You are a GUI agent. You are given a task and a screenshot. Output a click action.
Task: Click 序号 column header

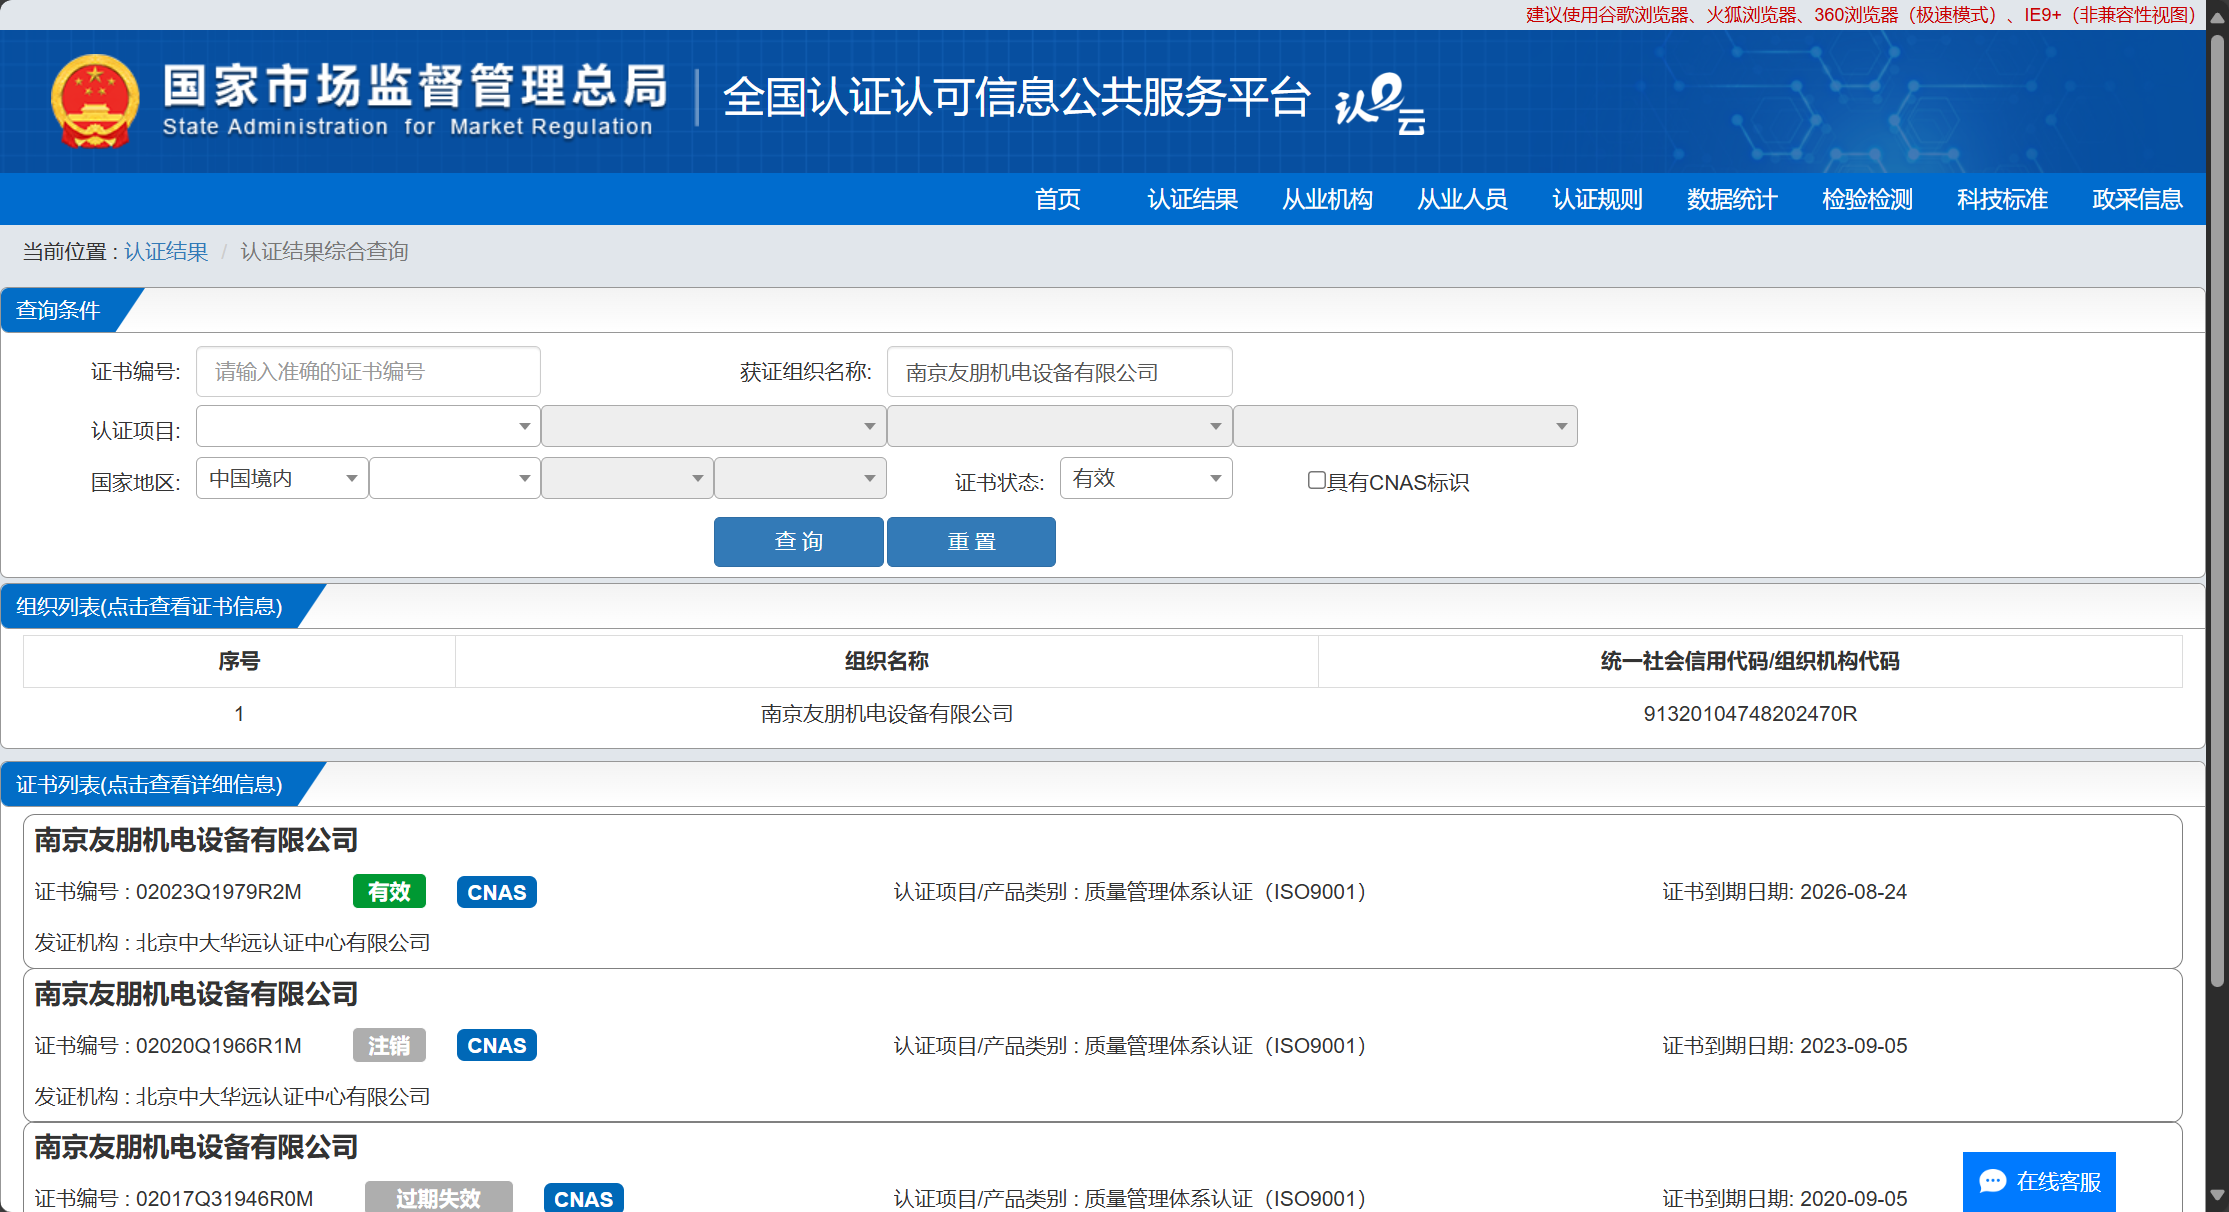(x=239, y=661)
